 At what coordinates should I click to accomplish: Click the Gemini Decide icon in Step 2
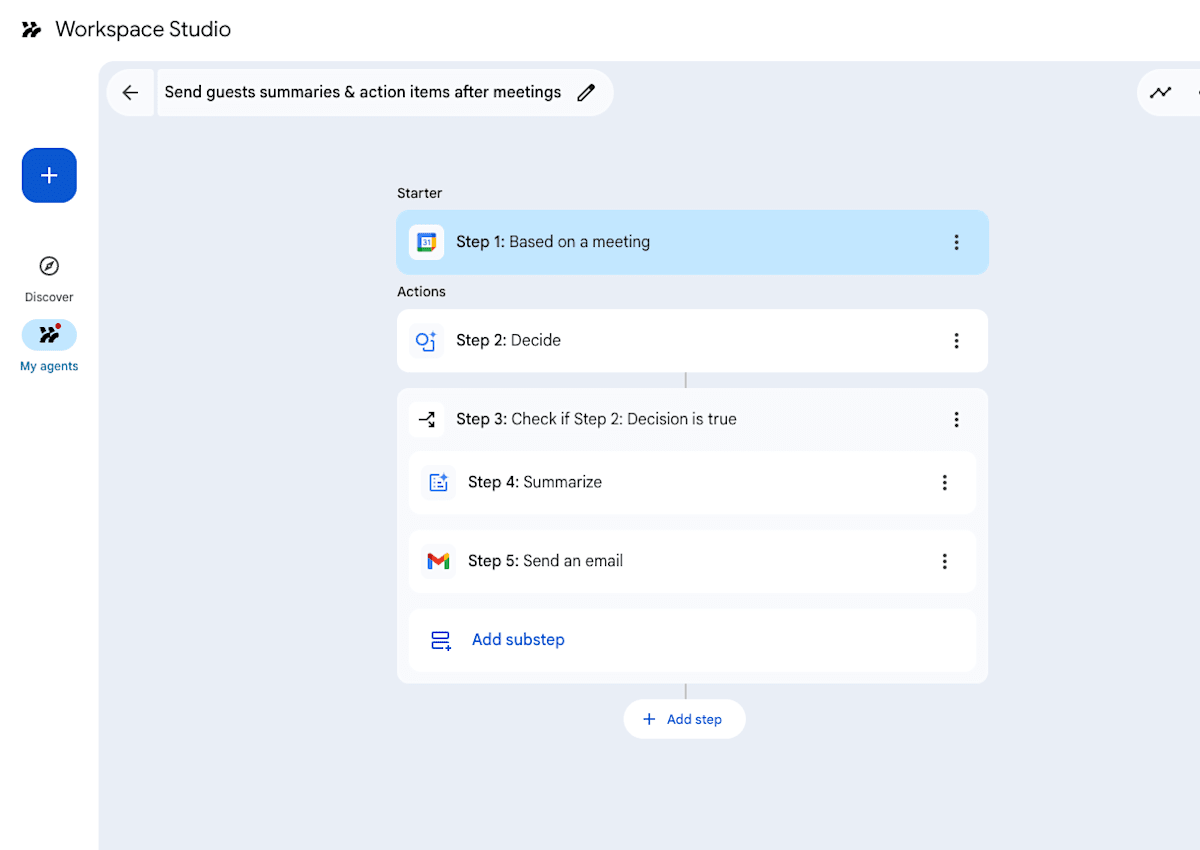pos(426,341)
